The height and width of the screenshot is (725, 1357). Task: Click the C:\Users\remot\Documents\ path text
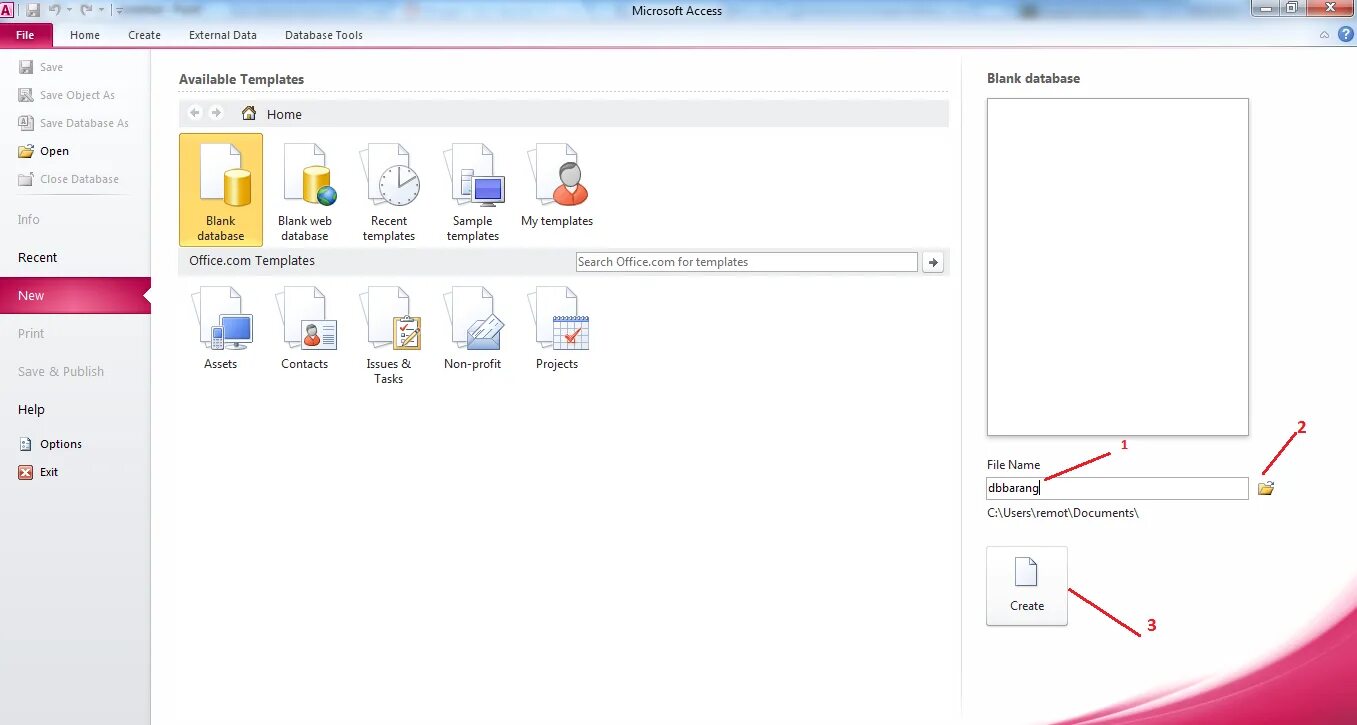[1063, 513]
